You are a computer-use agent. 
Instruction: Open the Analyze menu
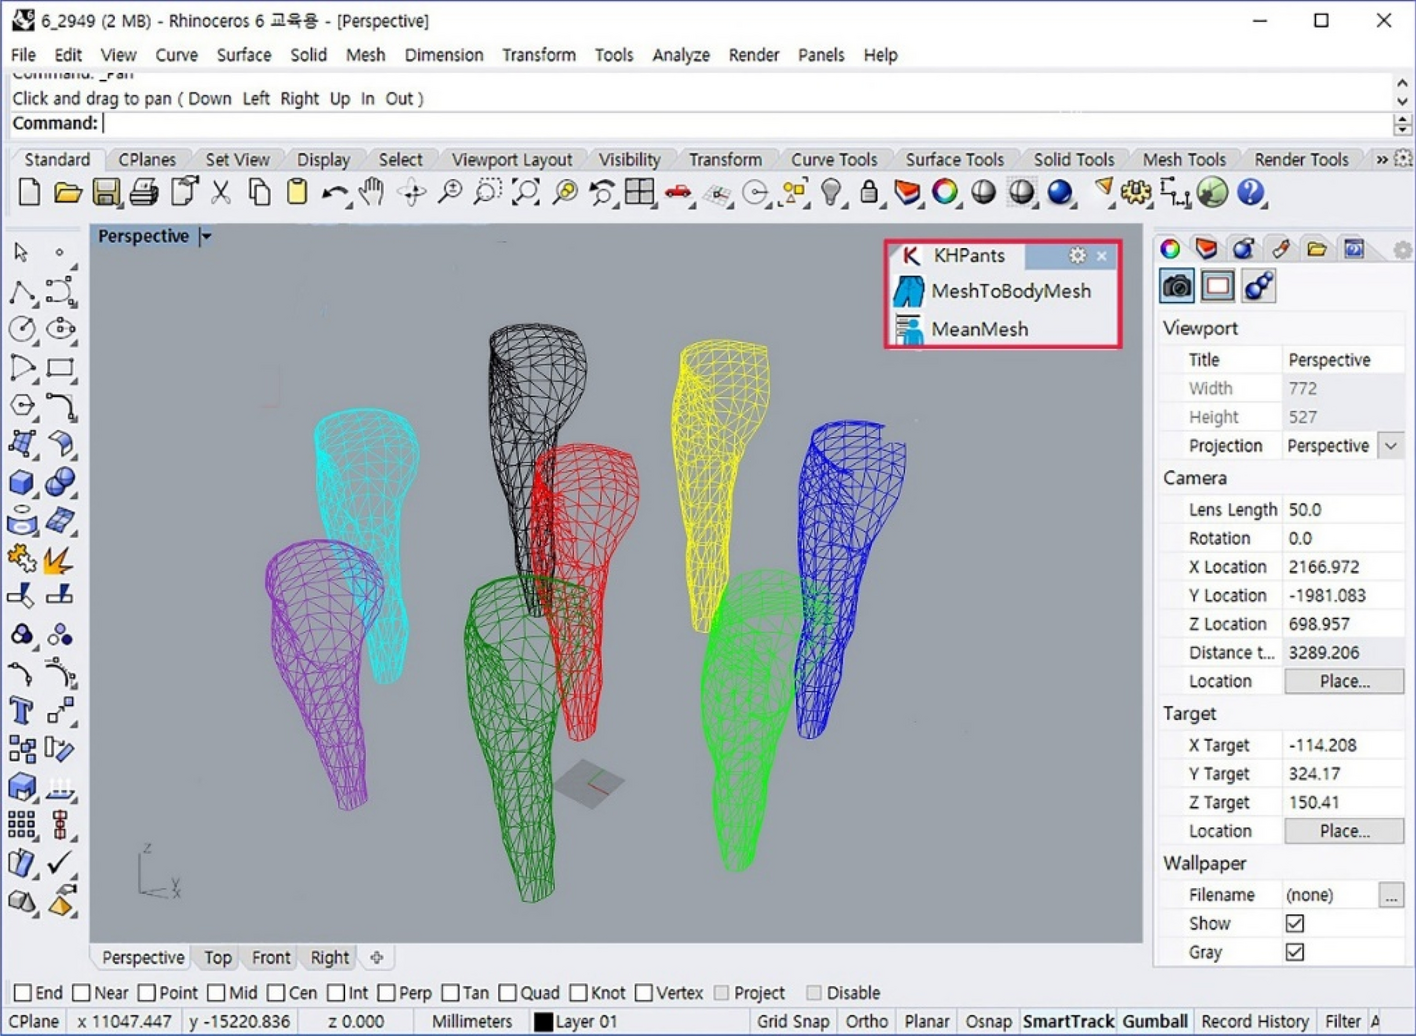click(x=681, y=55)
